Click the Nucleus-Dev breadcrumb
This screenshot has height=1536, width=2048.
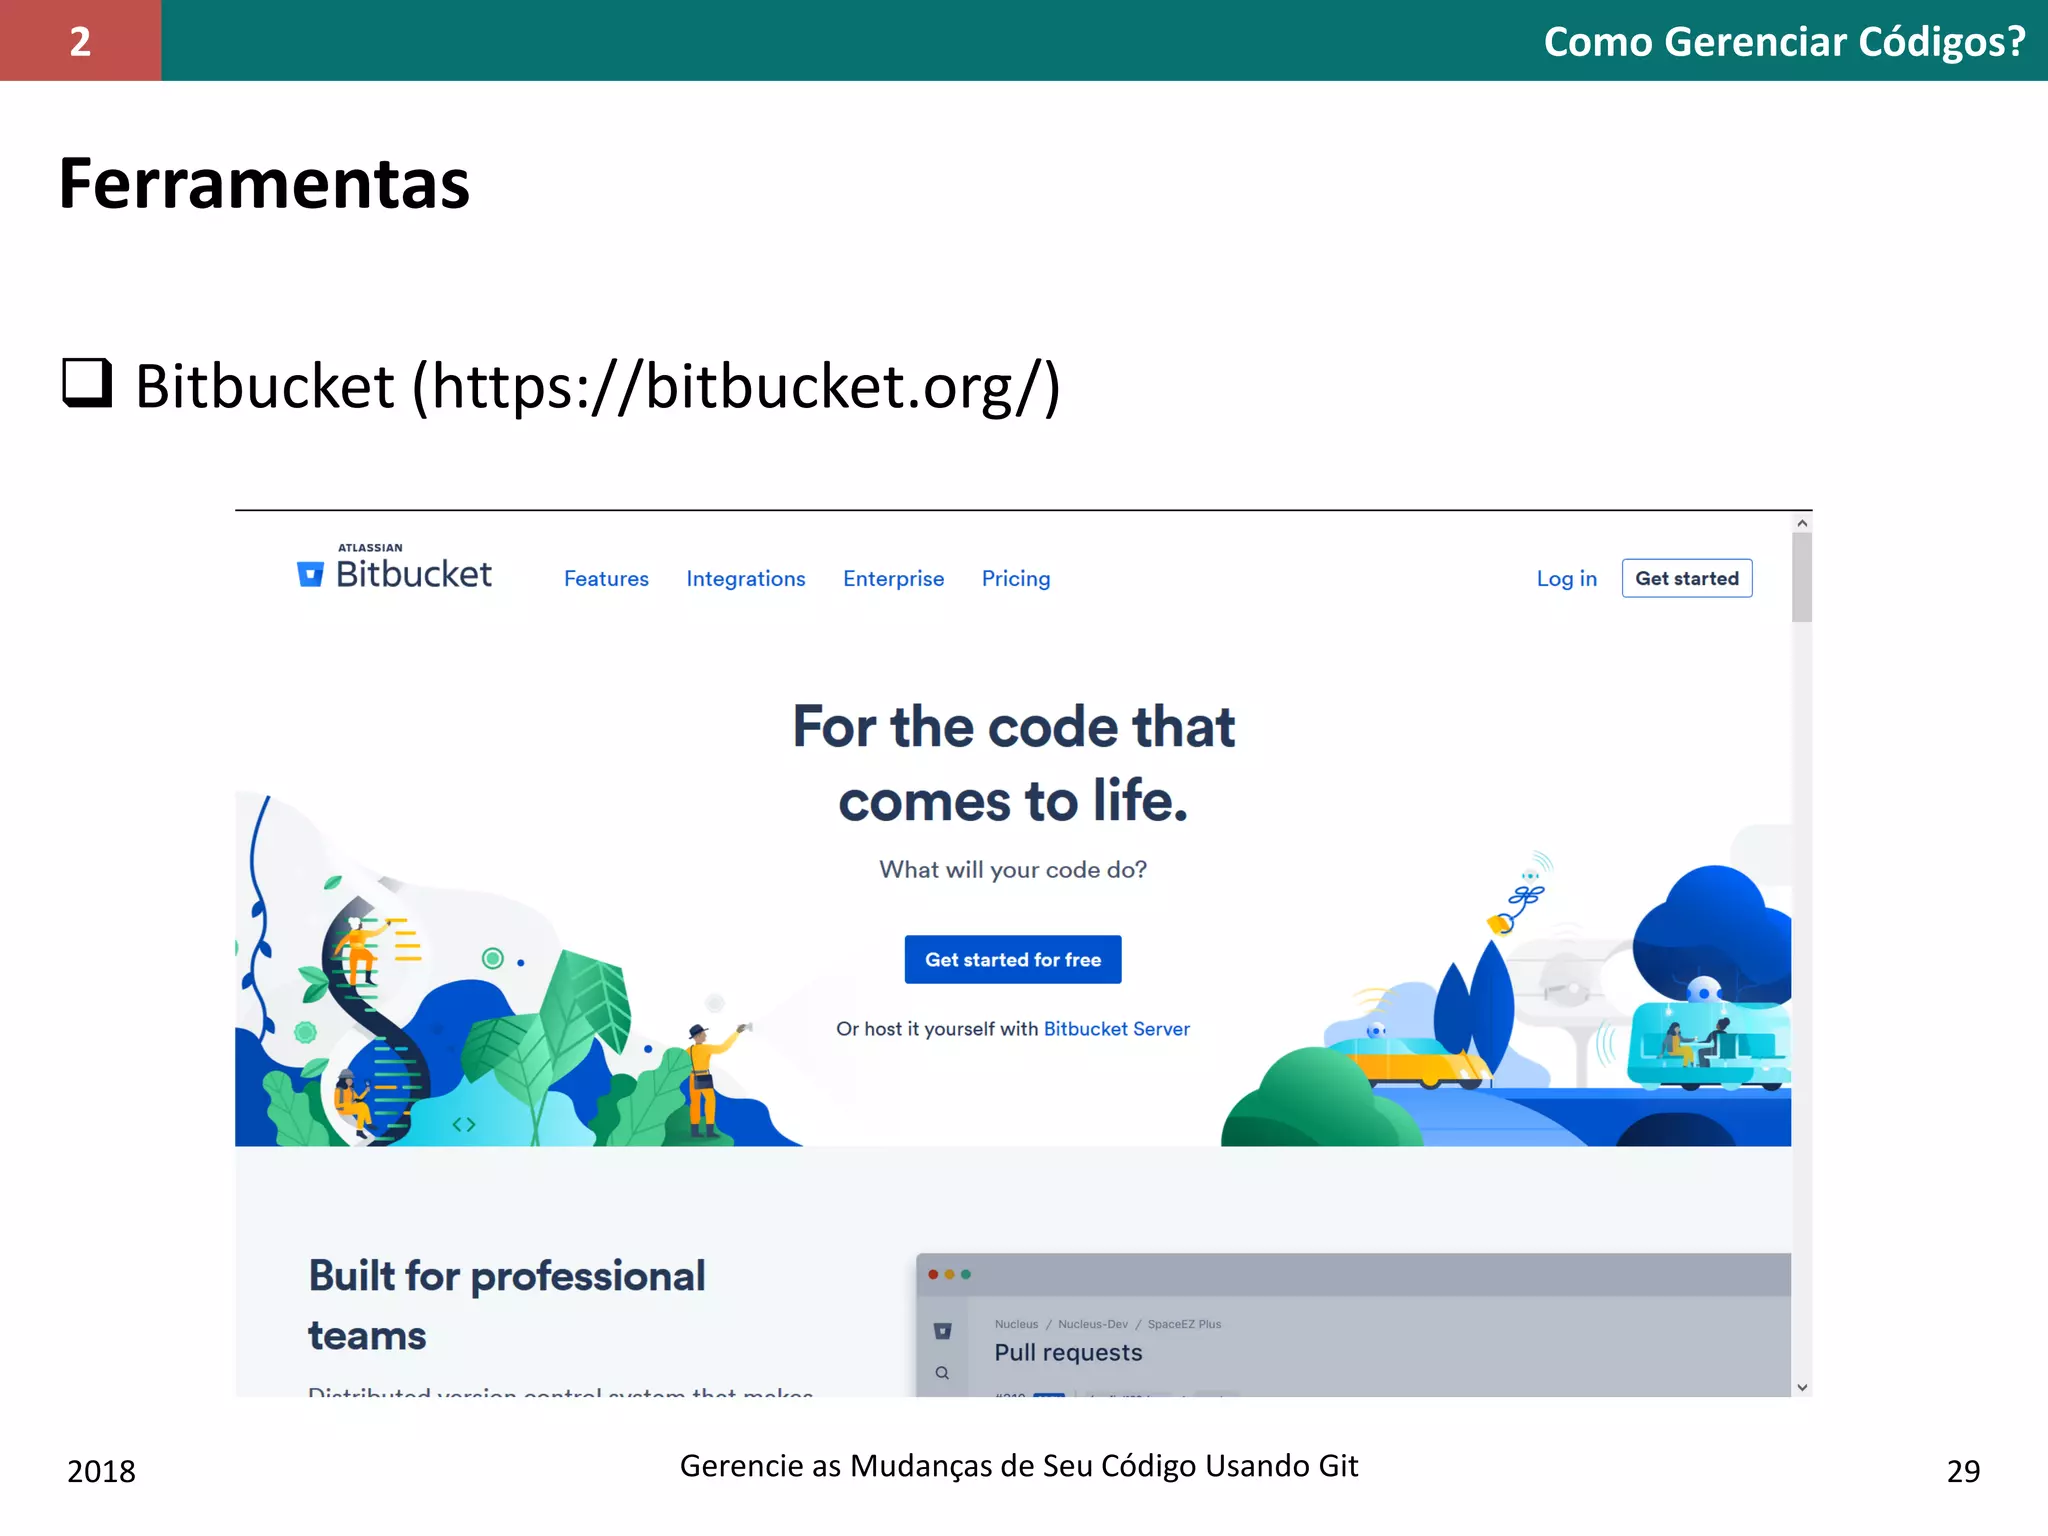(x=1093, y=1324)
